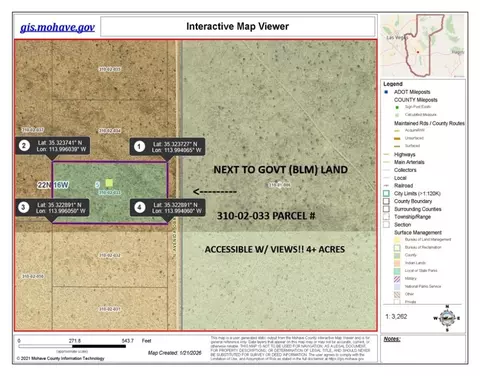Click the Local legend label

[x=400, y=178]
